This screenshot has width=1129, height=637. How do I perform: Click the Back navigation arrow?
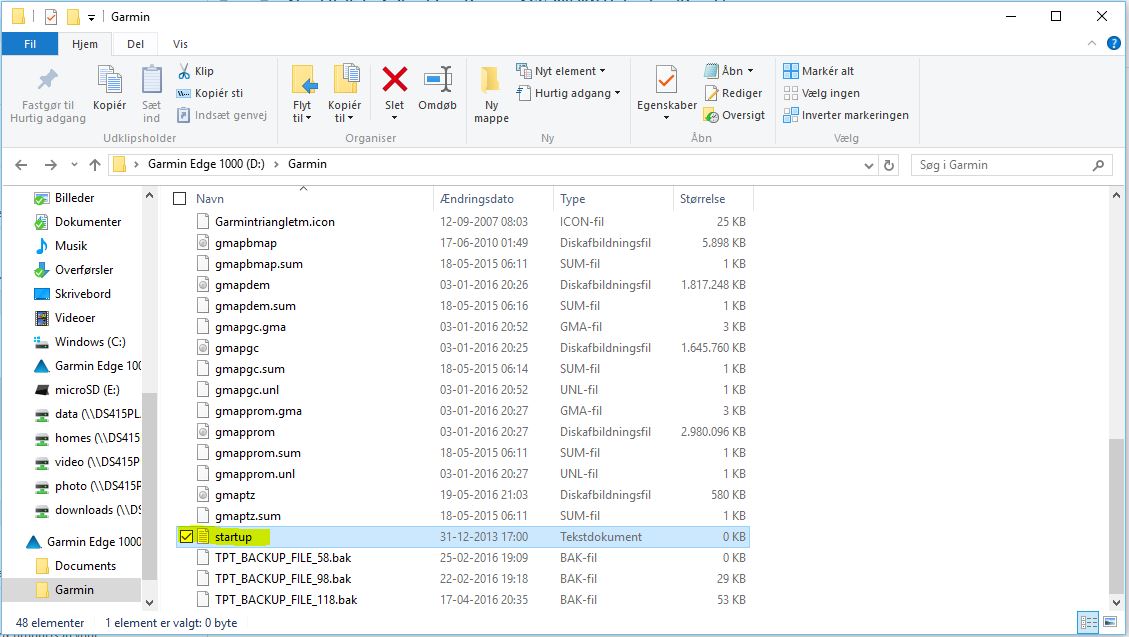click(x=21, y=165)
